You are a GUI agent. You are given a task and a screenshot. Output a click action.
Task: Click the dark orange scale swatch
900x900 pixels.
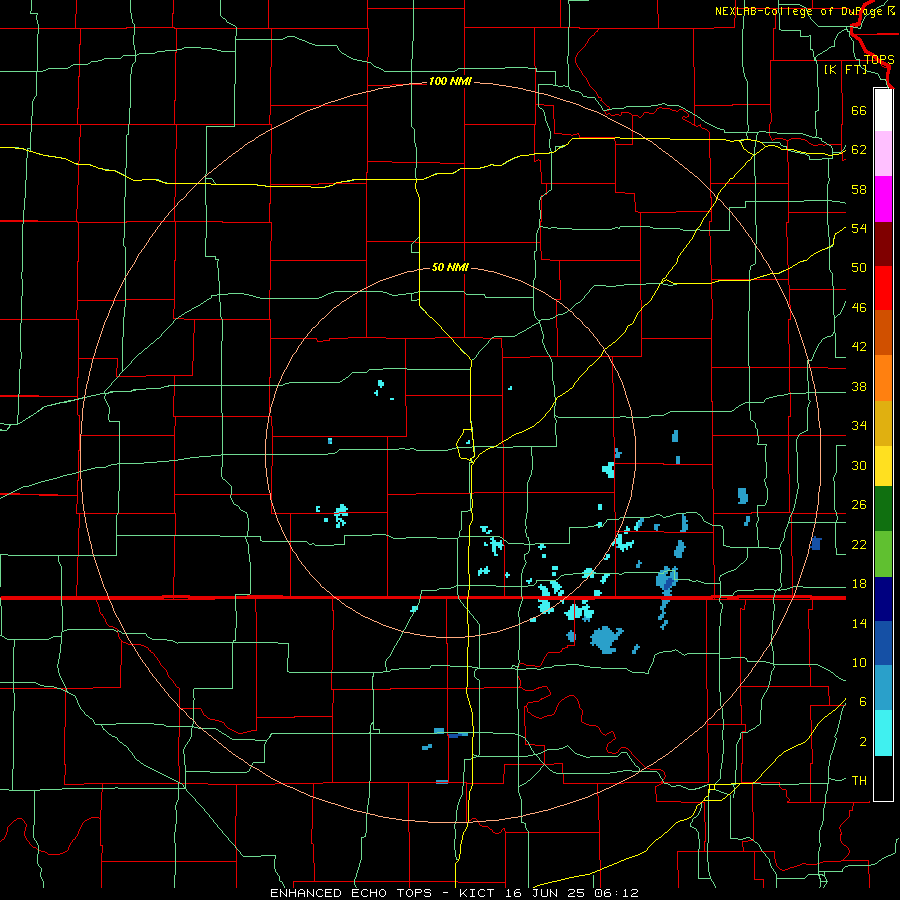click(883, 332)
